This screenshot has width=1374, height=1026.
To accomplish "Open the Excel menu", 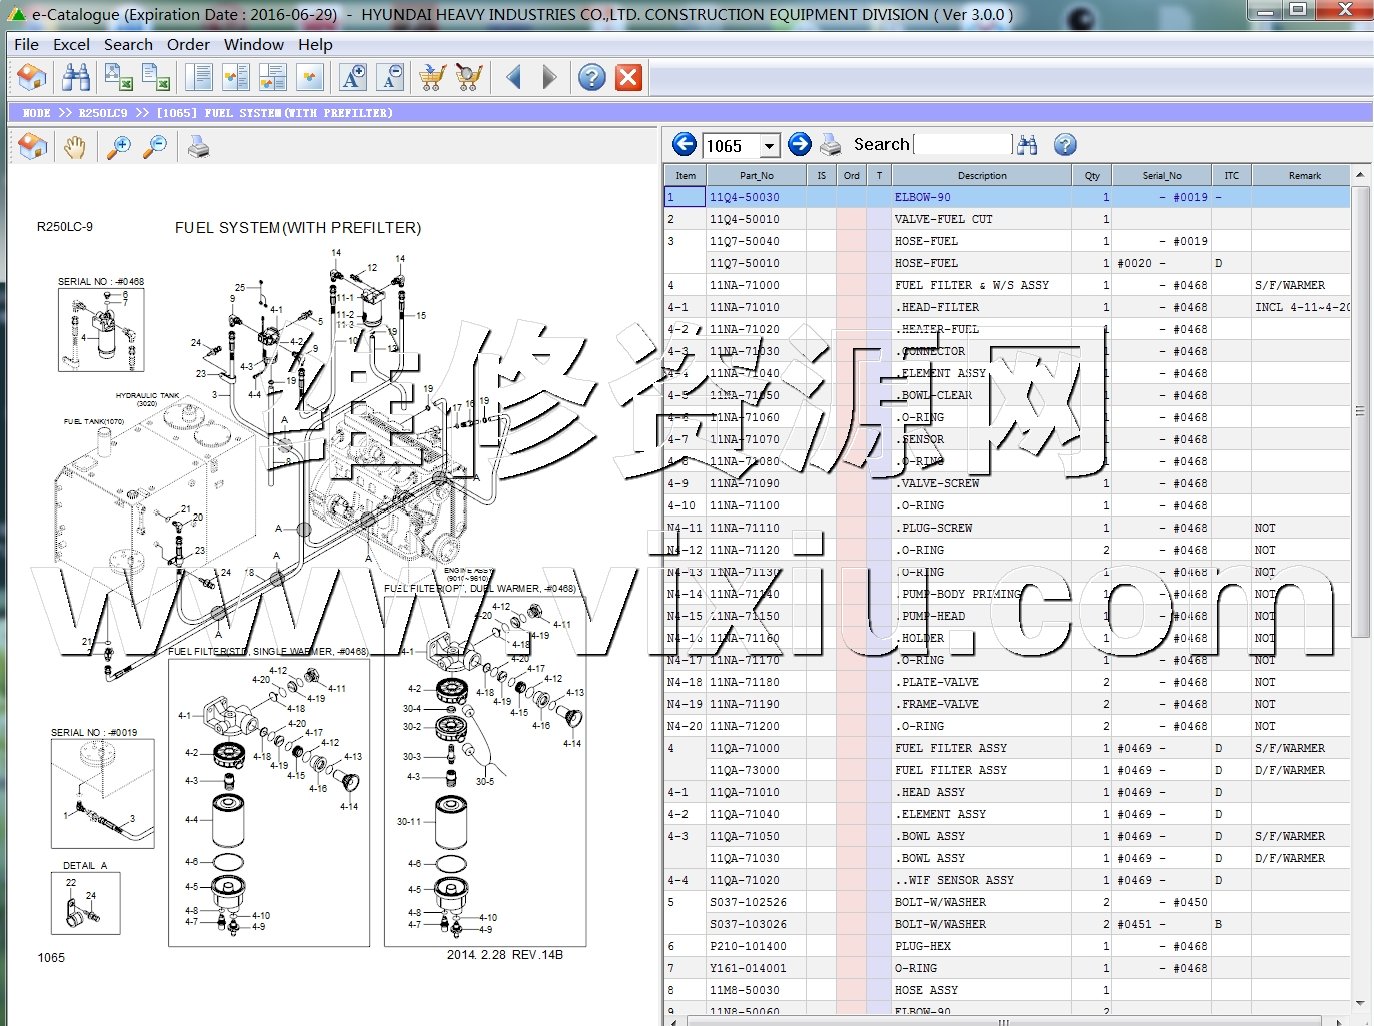I will tap(71, 44).
